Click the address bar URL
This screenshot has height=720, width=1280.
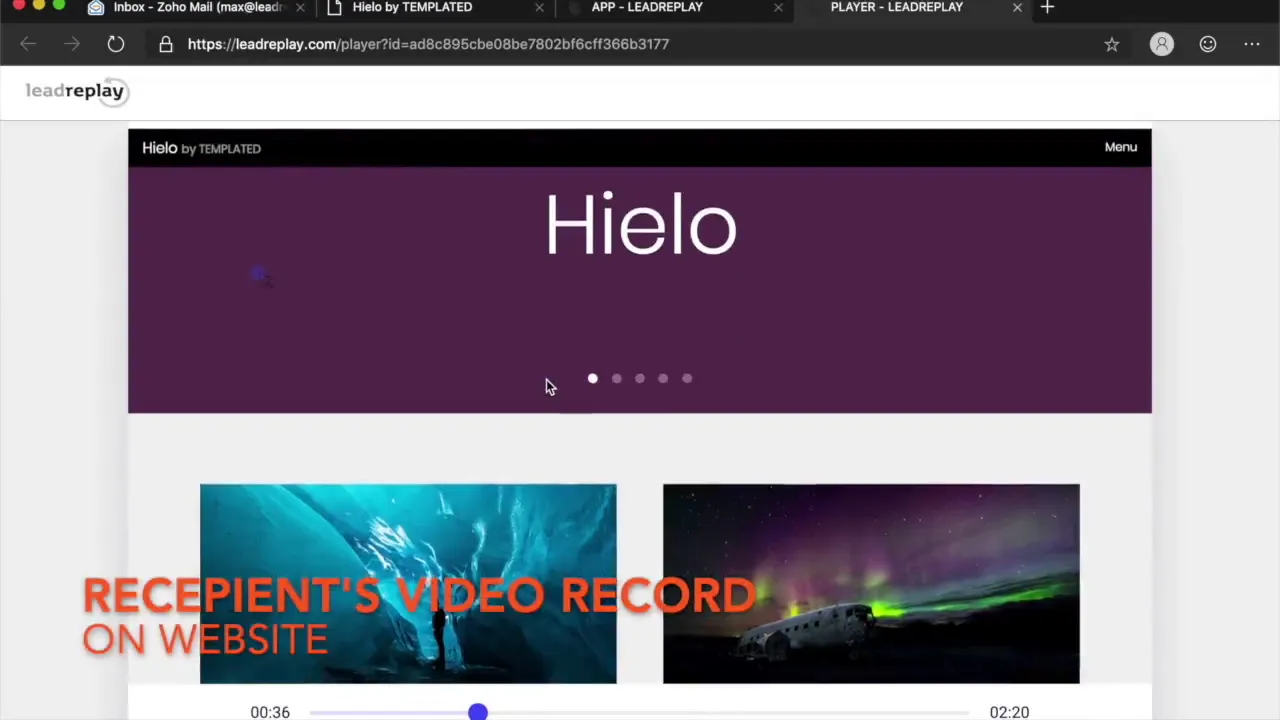pos(428,44)
